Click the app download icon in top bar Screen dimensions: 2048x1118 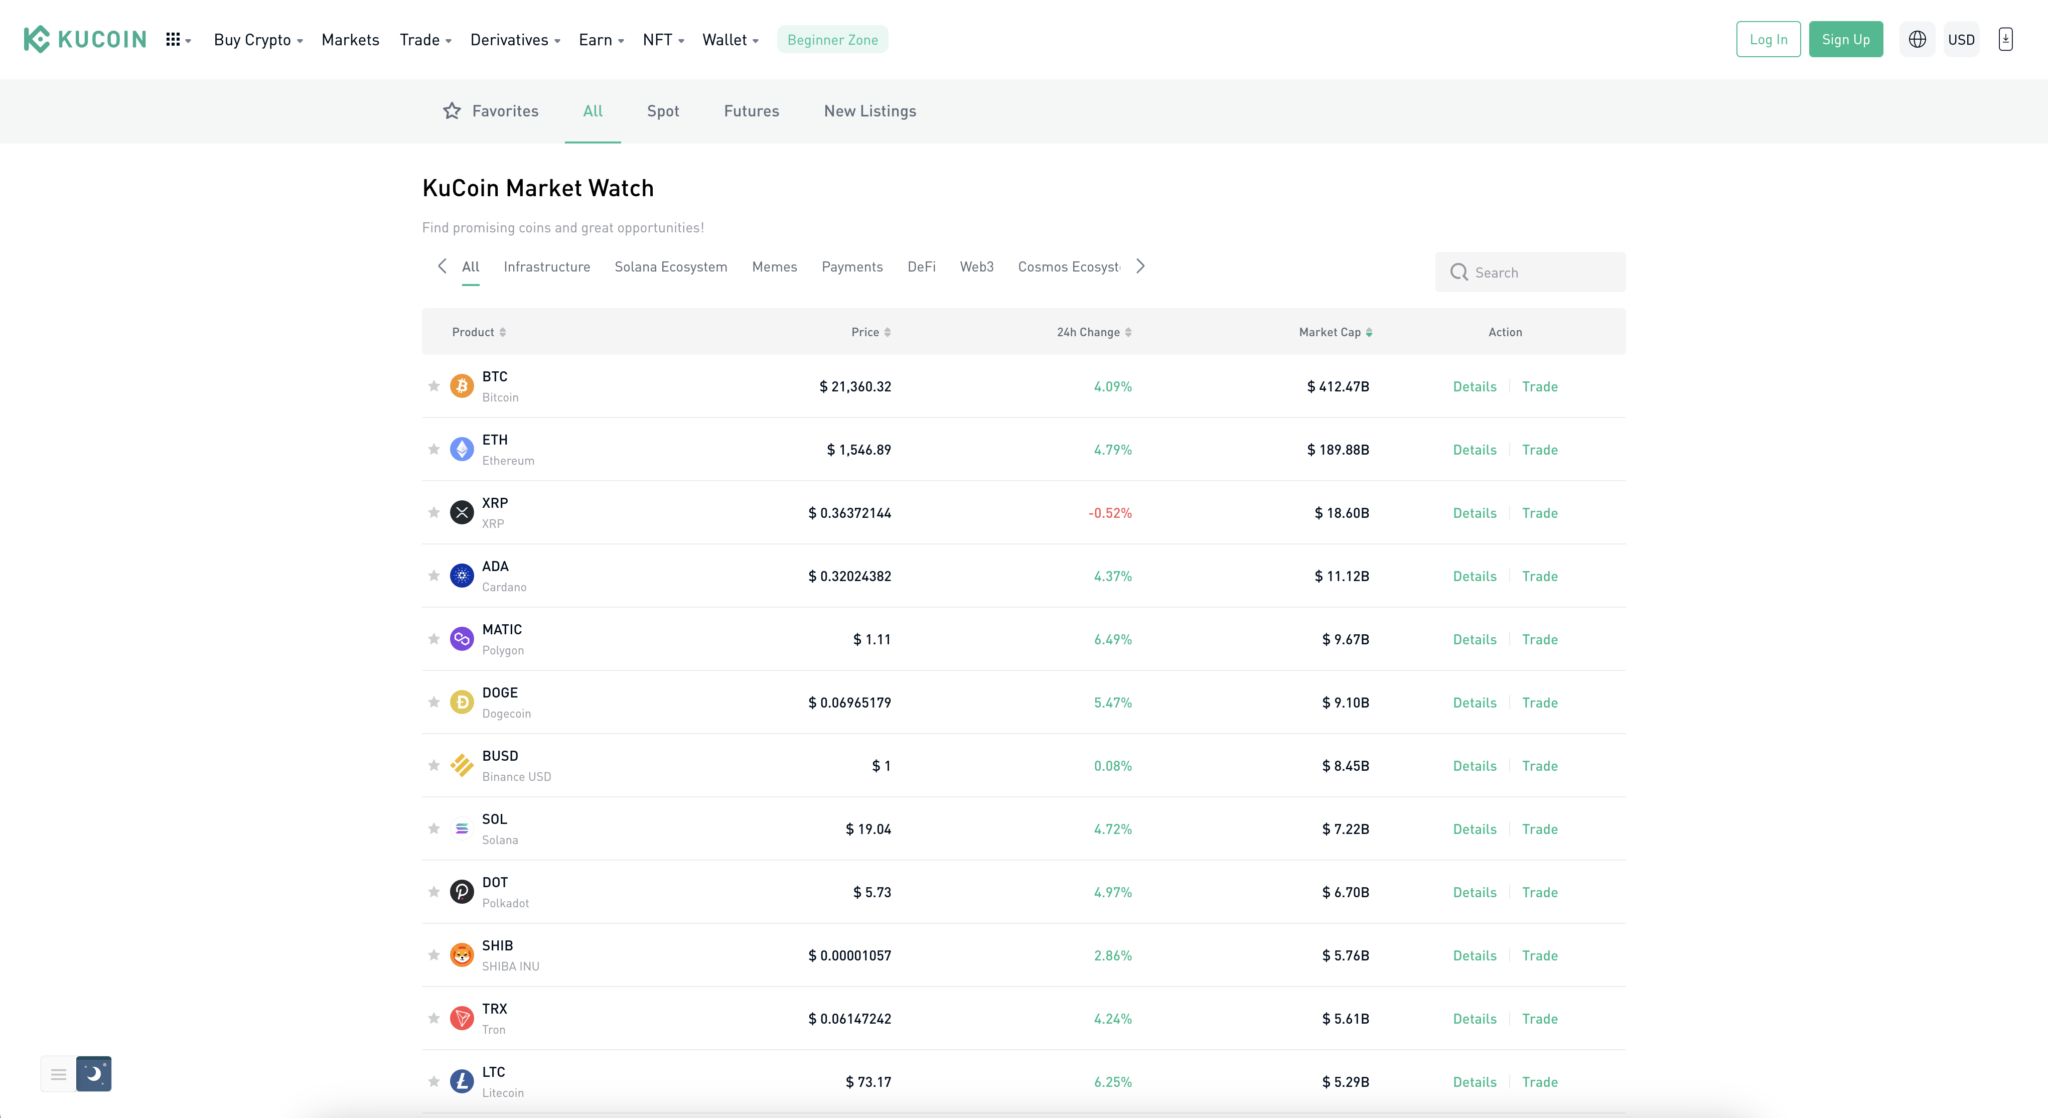click(x=2006, y=39)
